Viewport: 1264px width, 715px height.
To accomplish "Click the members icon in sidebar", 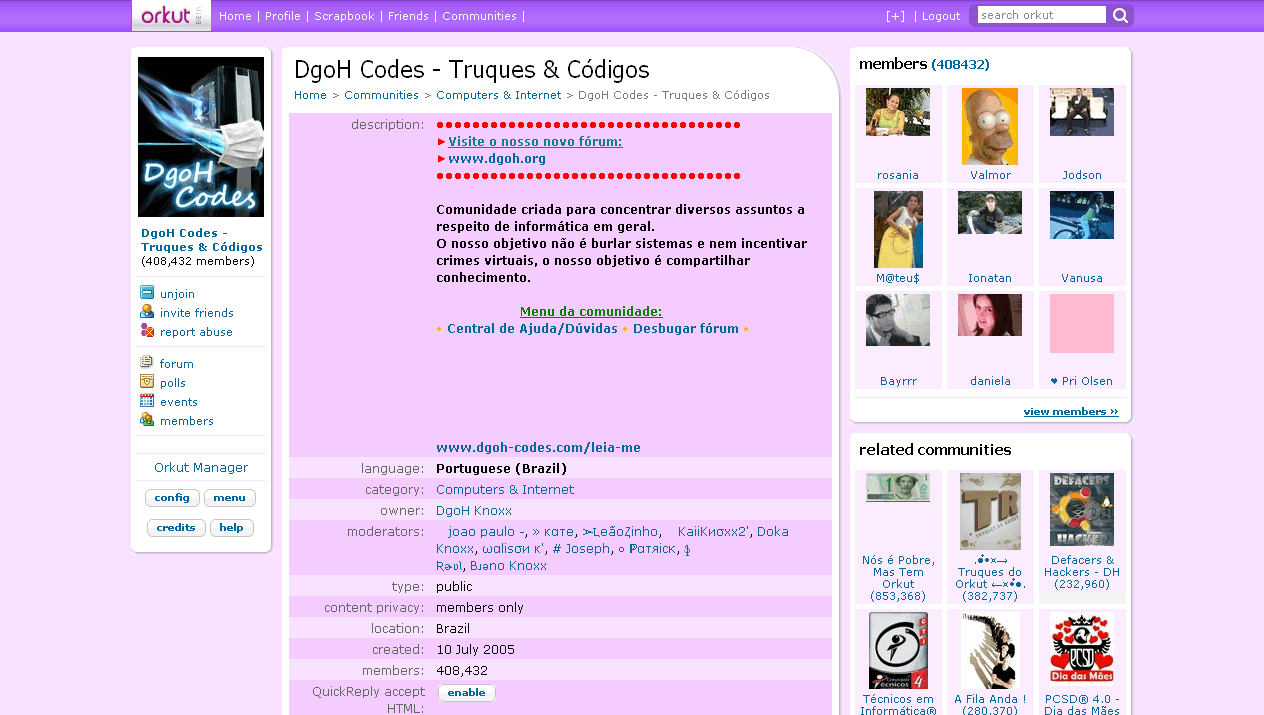I will [147, 420].
